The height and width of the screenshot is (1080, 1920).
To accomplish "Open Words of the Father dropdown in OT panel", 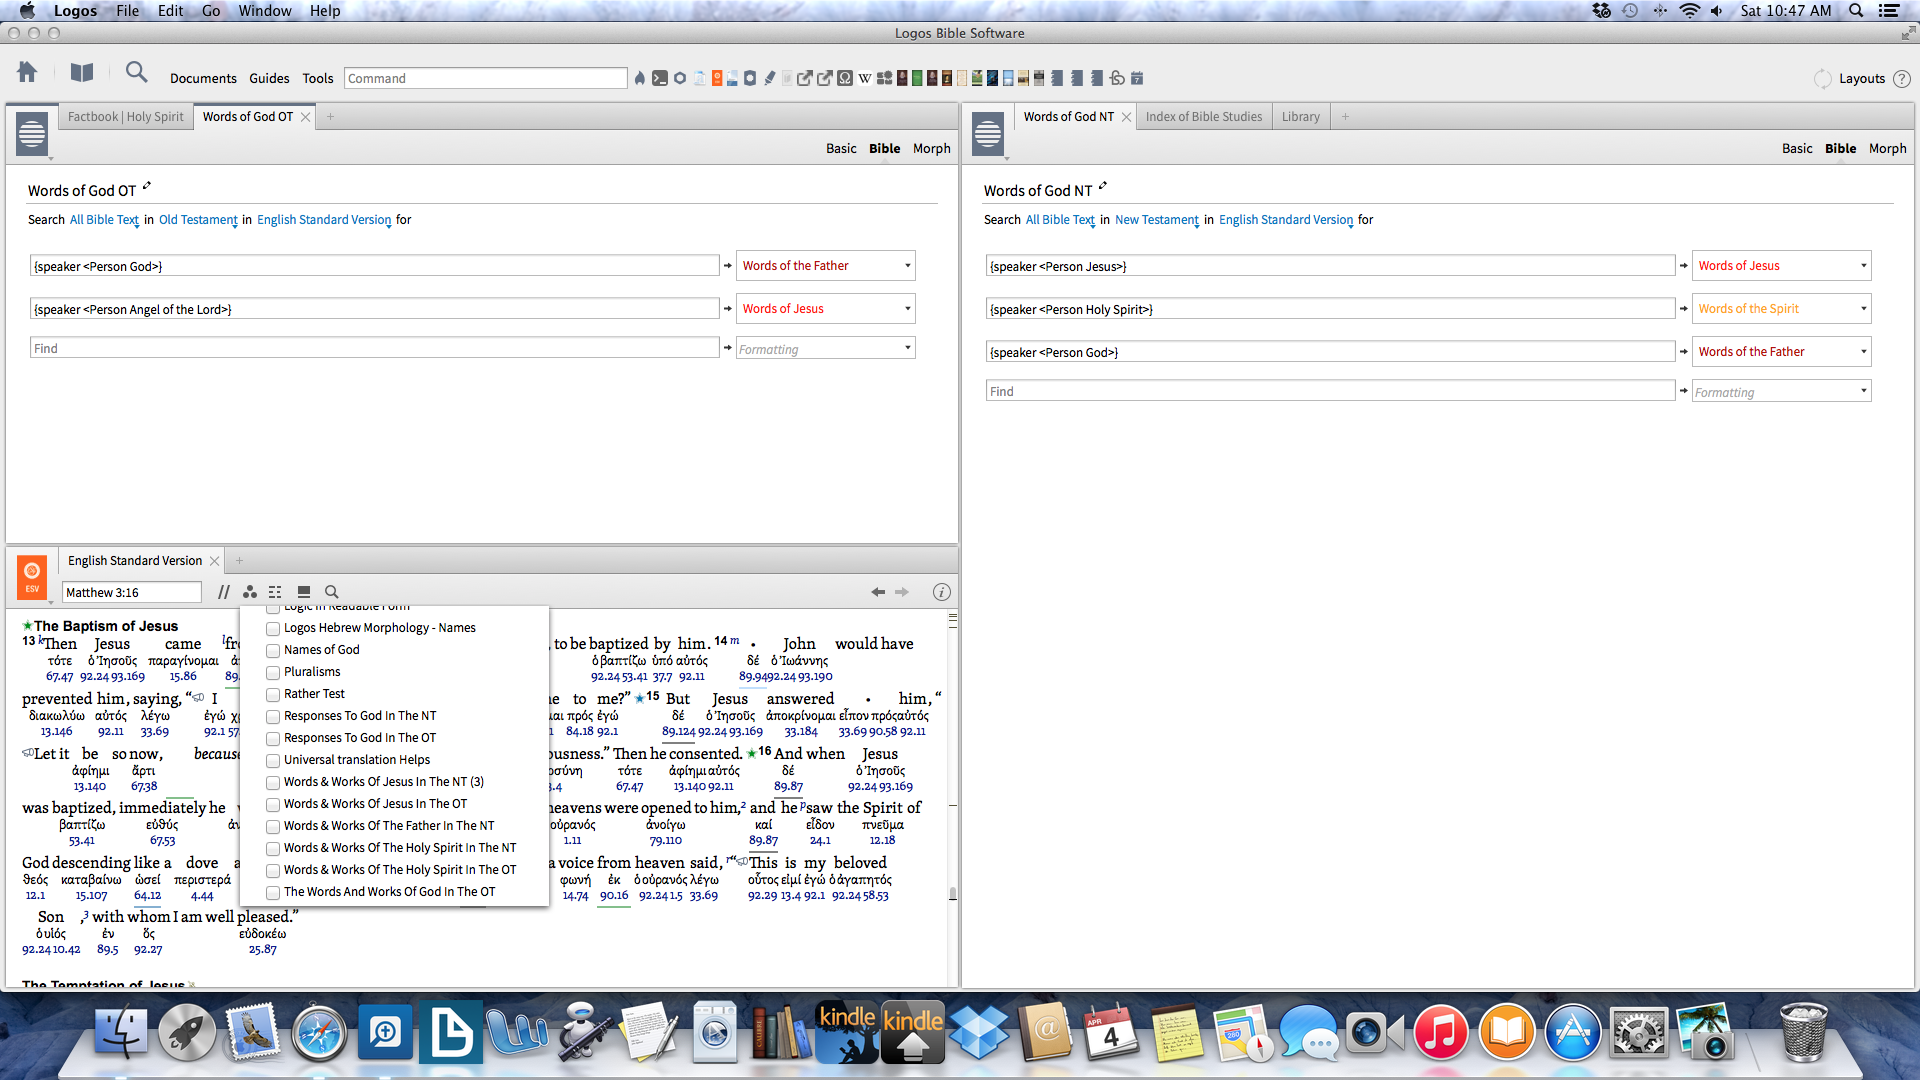I will pyautogui.click(x=825, y=266).
